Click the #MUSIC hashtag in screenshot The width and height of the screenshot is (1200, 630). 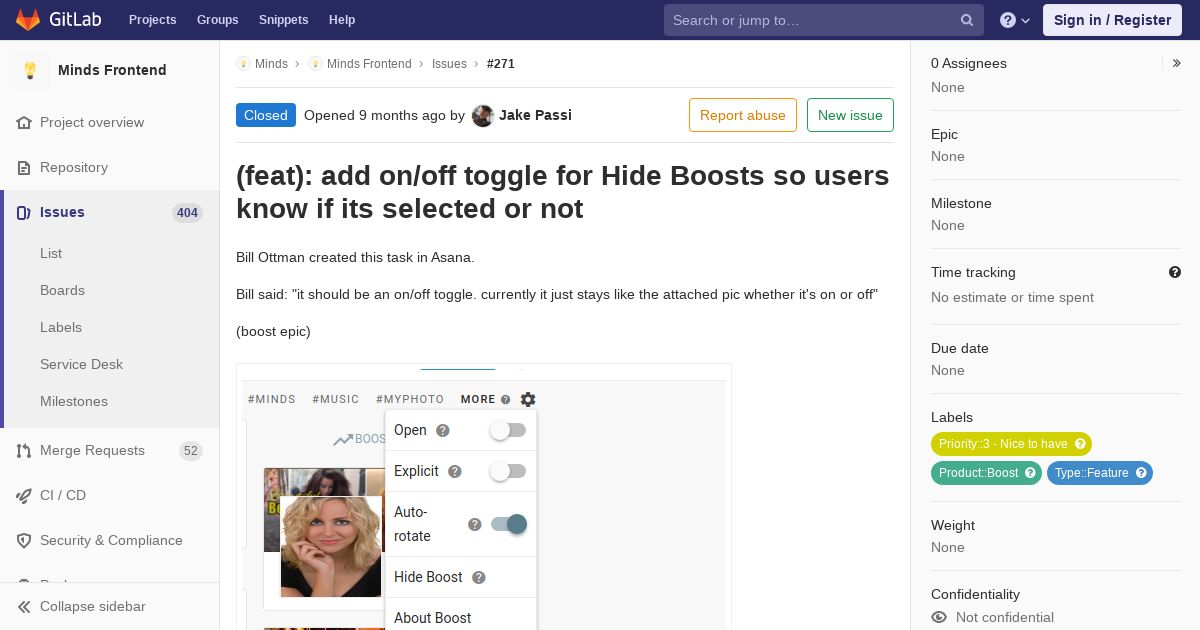click(x=336, y=399)
